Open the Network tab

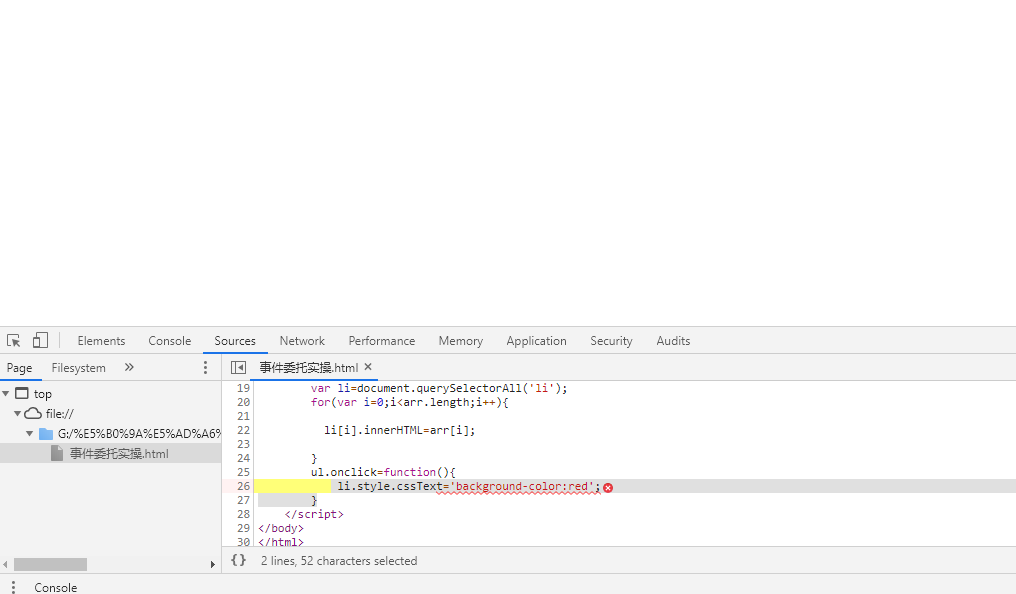pyautogui.click(x=302, y=341)
